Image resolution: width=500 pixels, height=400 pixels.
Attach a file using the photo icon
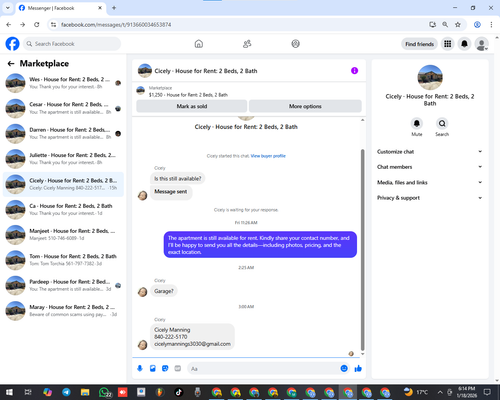(153, 368)
